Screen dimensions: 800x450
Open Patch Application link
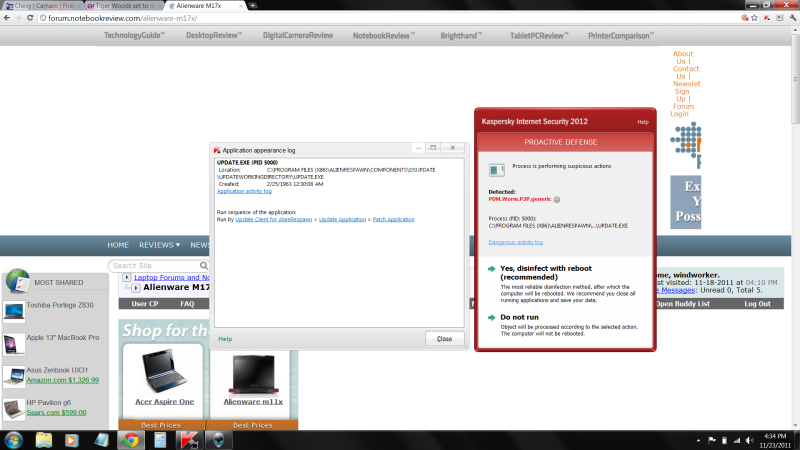[393, 219]
